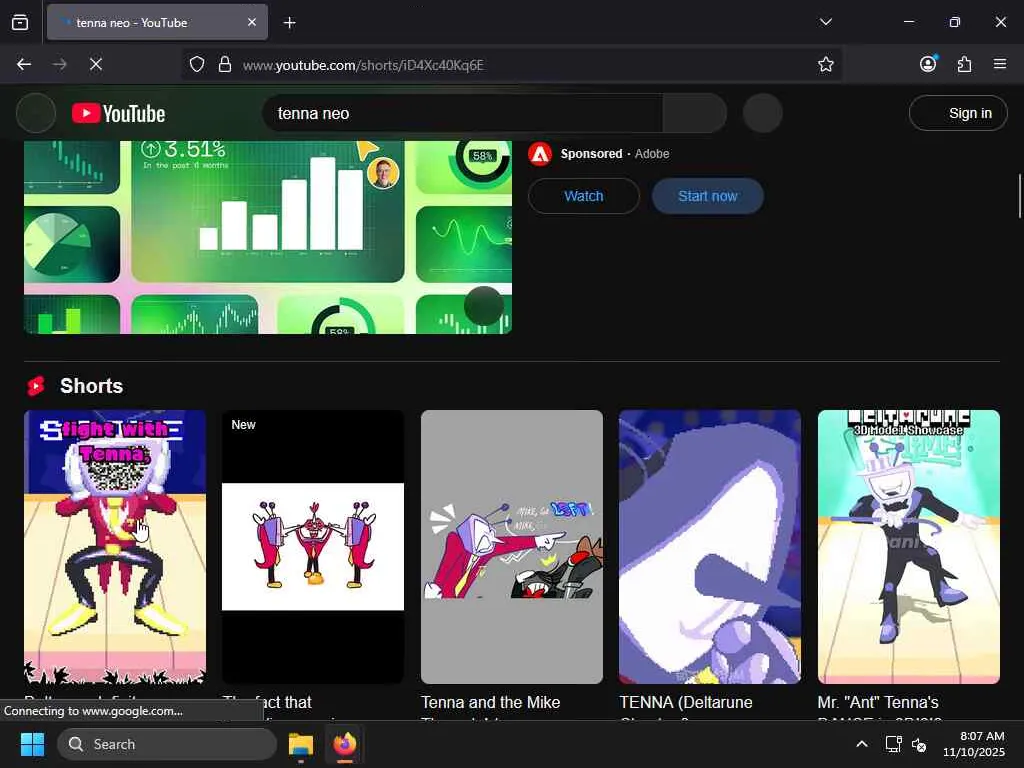This screenshot has height=768, width=1024.
Task: Go to YouTube home via logo
Action: point(118,113)
